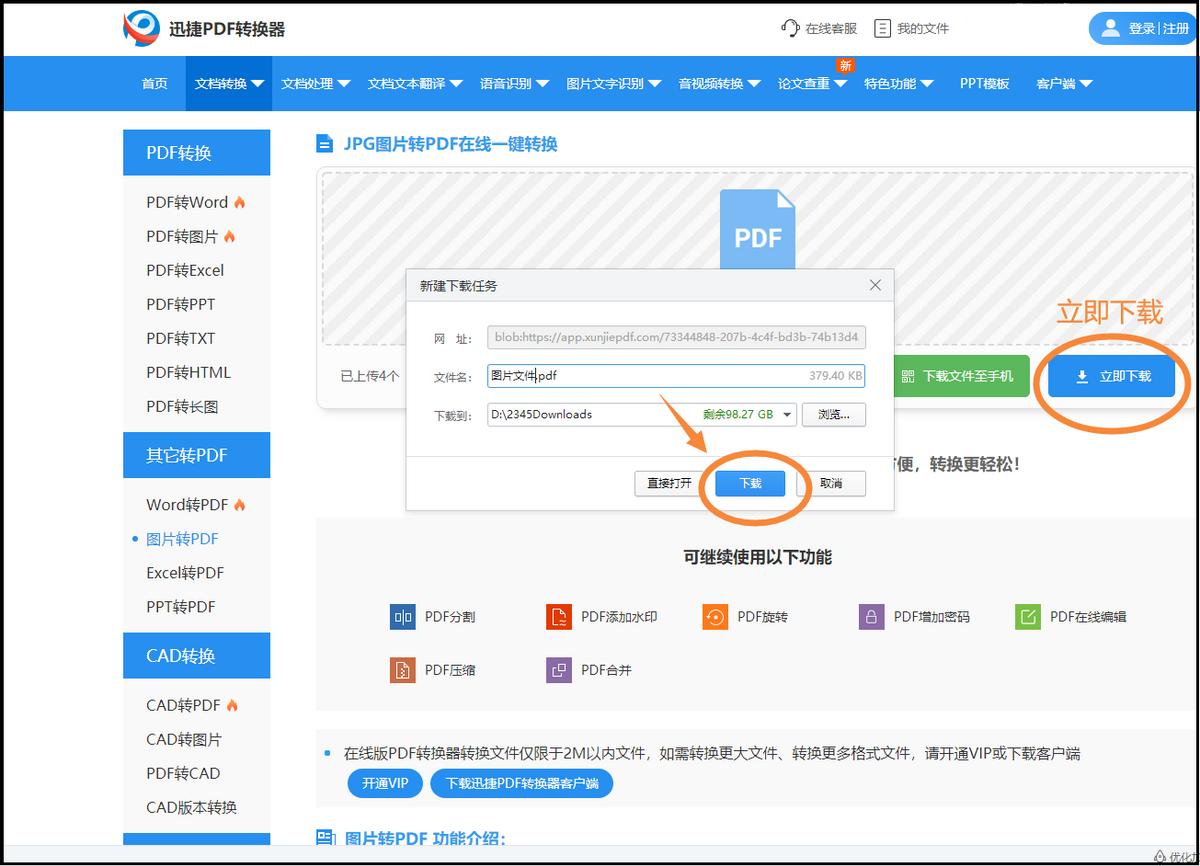Image resolution: width=1200 pixels, height=866 pixels.
Task: Click the 迅捷PDF转换器 logo
Action: (140, 28)
